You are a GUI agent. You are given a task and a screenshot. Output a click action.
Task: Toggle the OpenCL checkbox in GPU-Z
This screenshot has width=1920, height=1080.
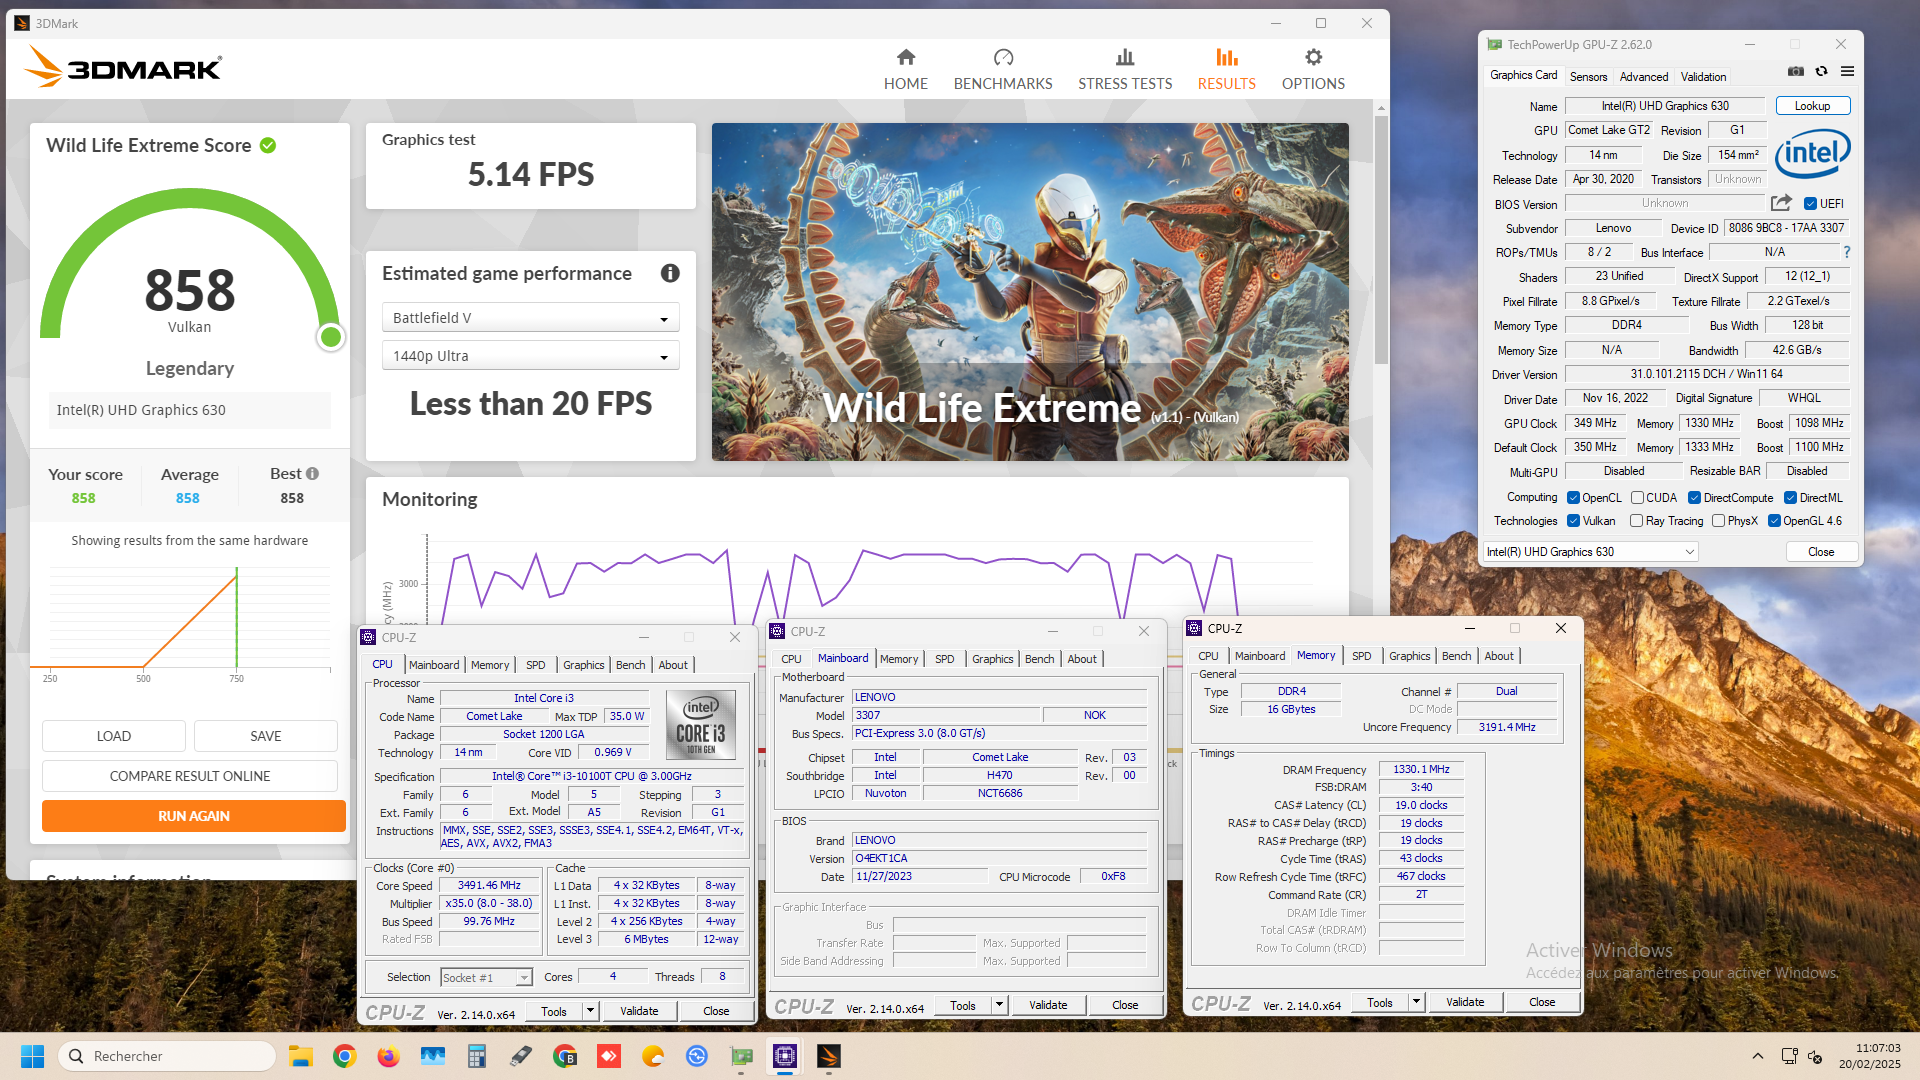pyautogui.click(x=1573, y=497)
